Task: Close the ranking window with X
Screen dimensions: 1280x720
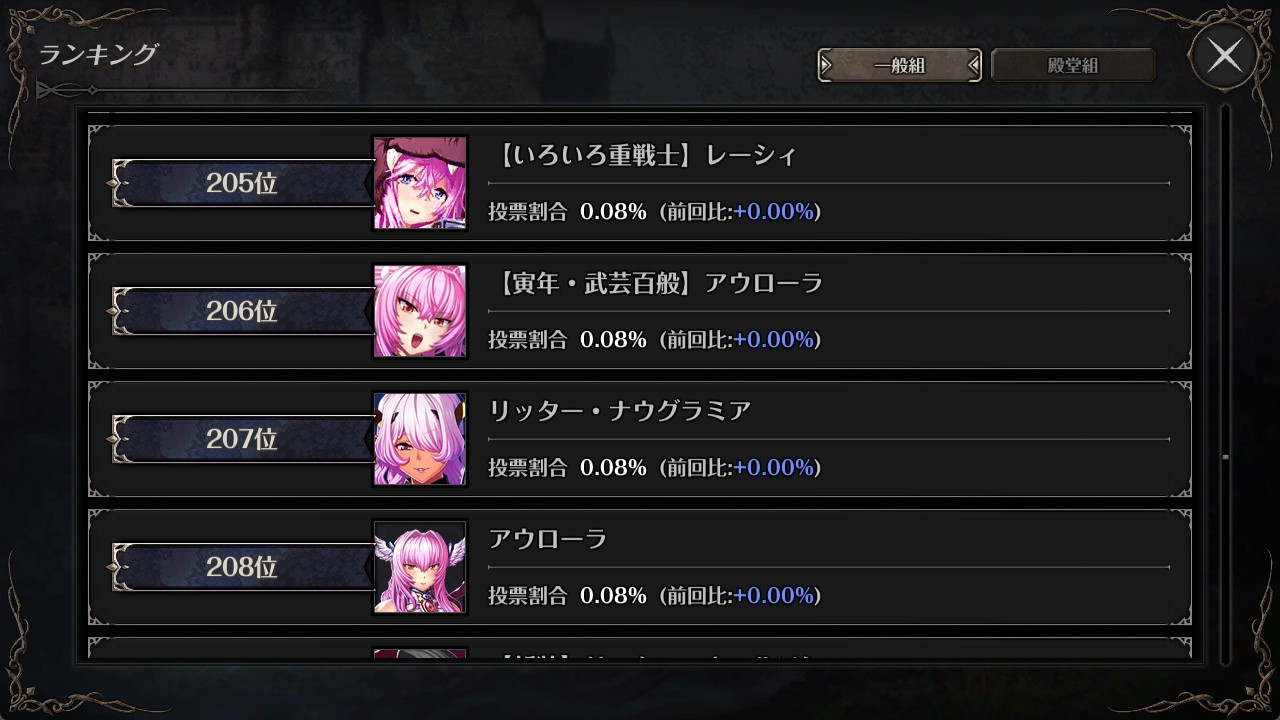Action: (1224, 56)
